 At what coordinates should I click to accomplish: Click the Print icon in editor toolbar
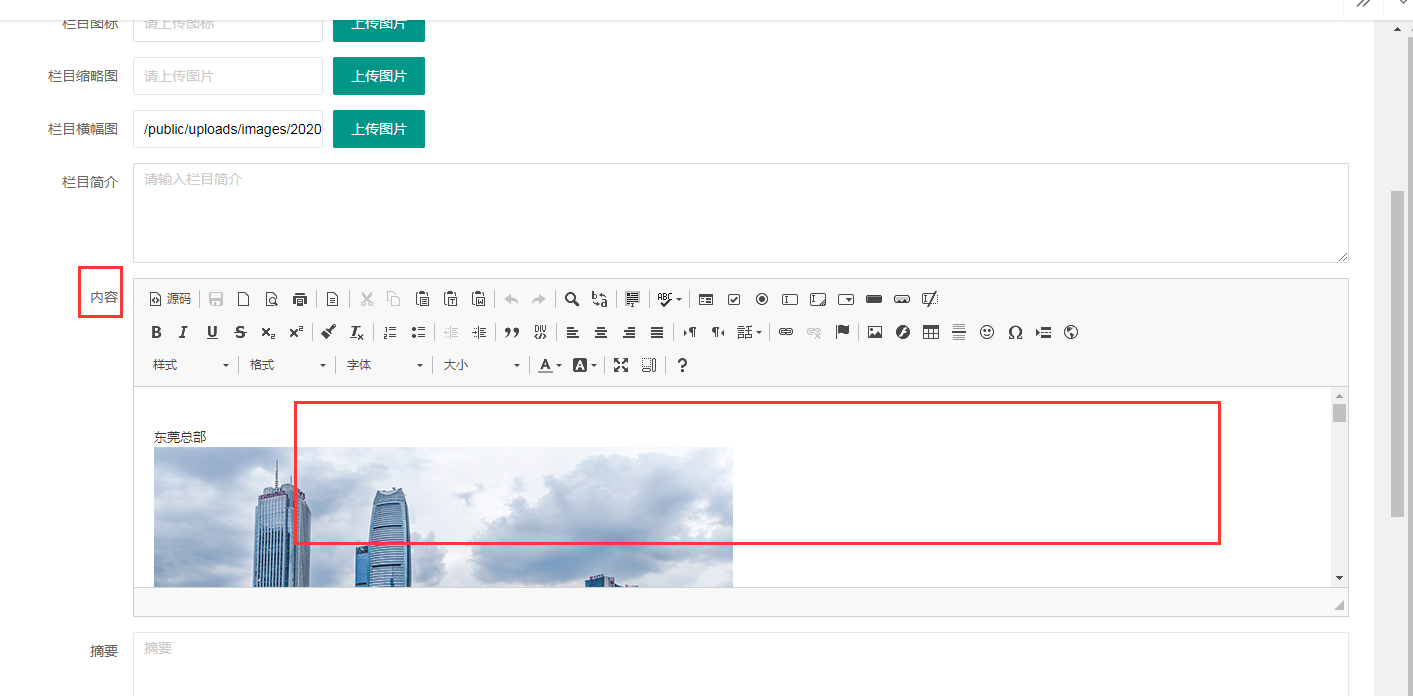[x=299, y=299]
